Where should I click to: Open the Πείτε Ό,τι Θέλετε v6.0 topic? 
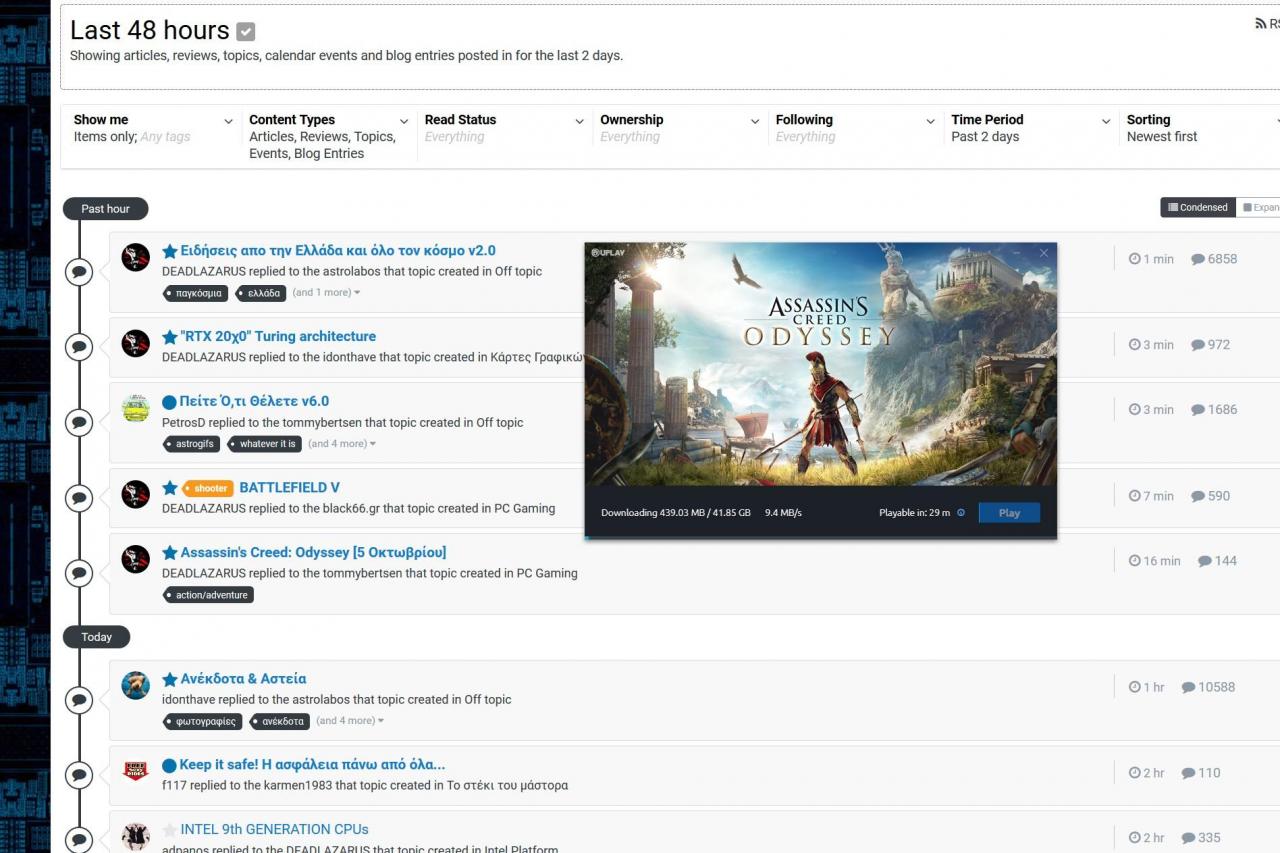pyautogui.click(x=254, y=402)
